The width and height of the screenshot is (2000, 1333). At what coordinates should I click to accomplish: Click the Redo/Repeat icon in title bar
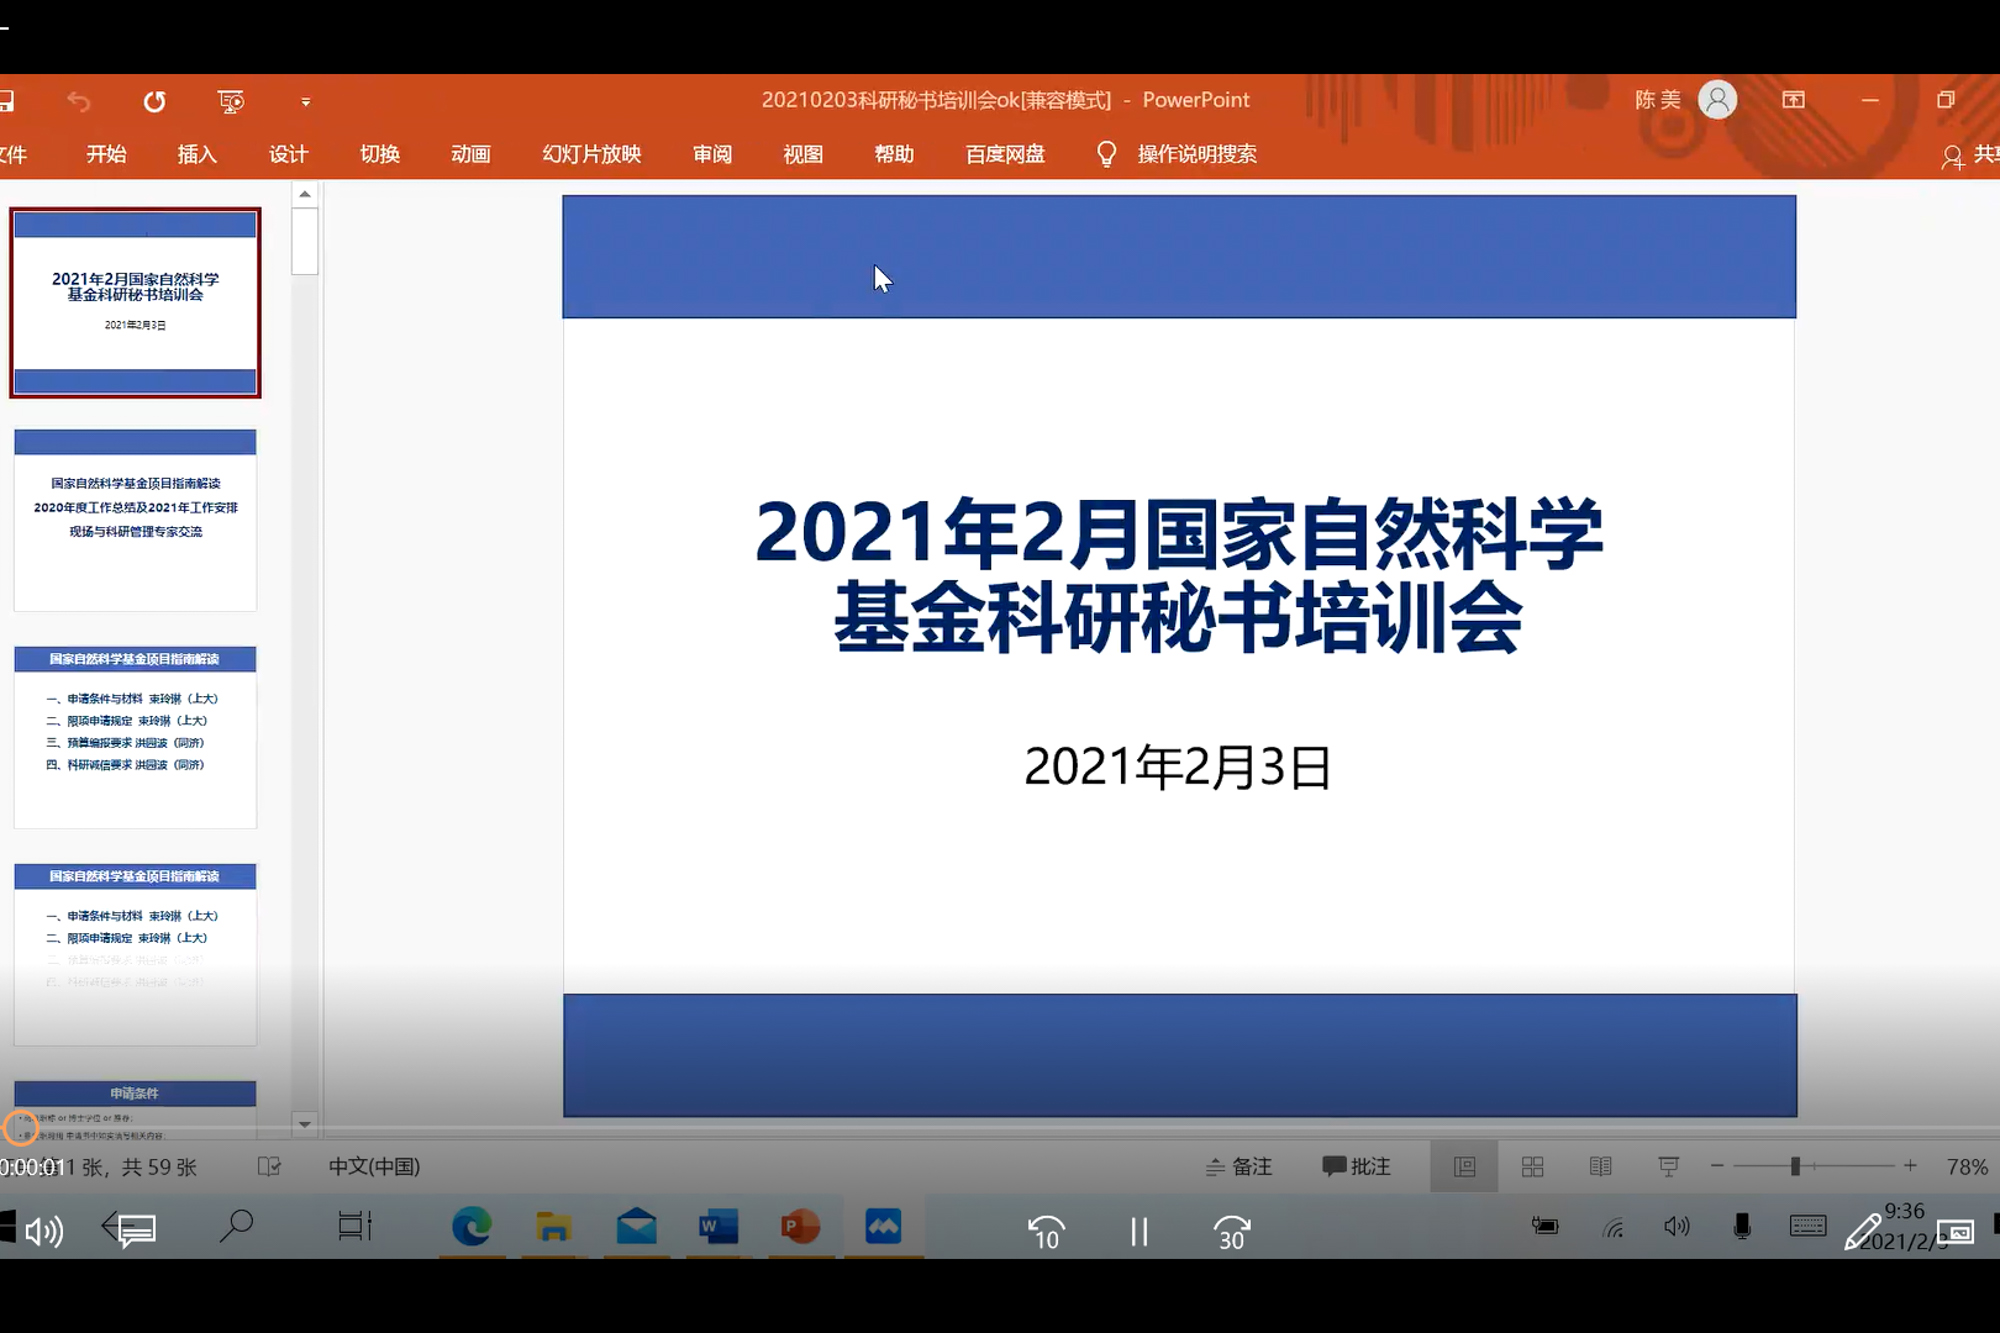click(154, 101)
